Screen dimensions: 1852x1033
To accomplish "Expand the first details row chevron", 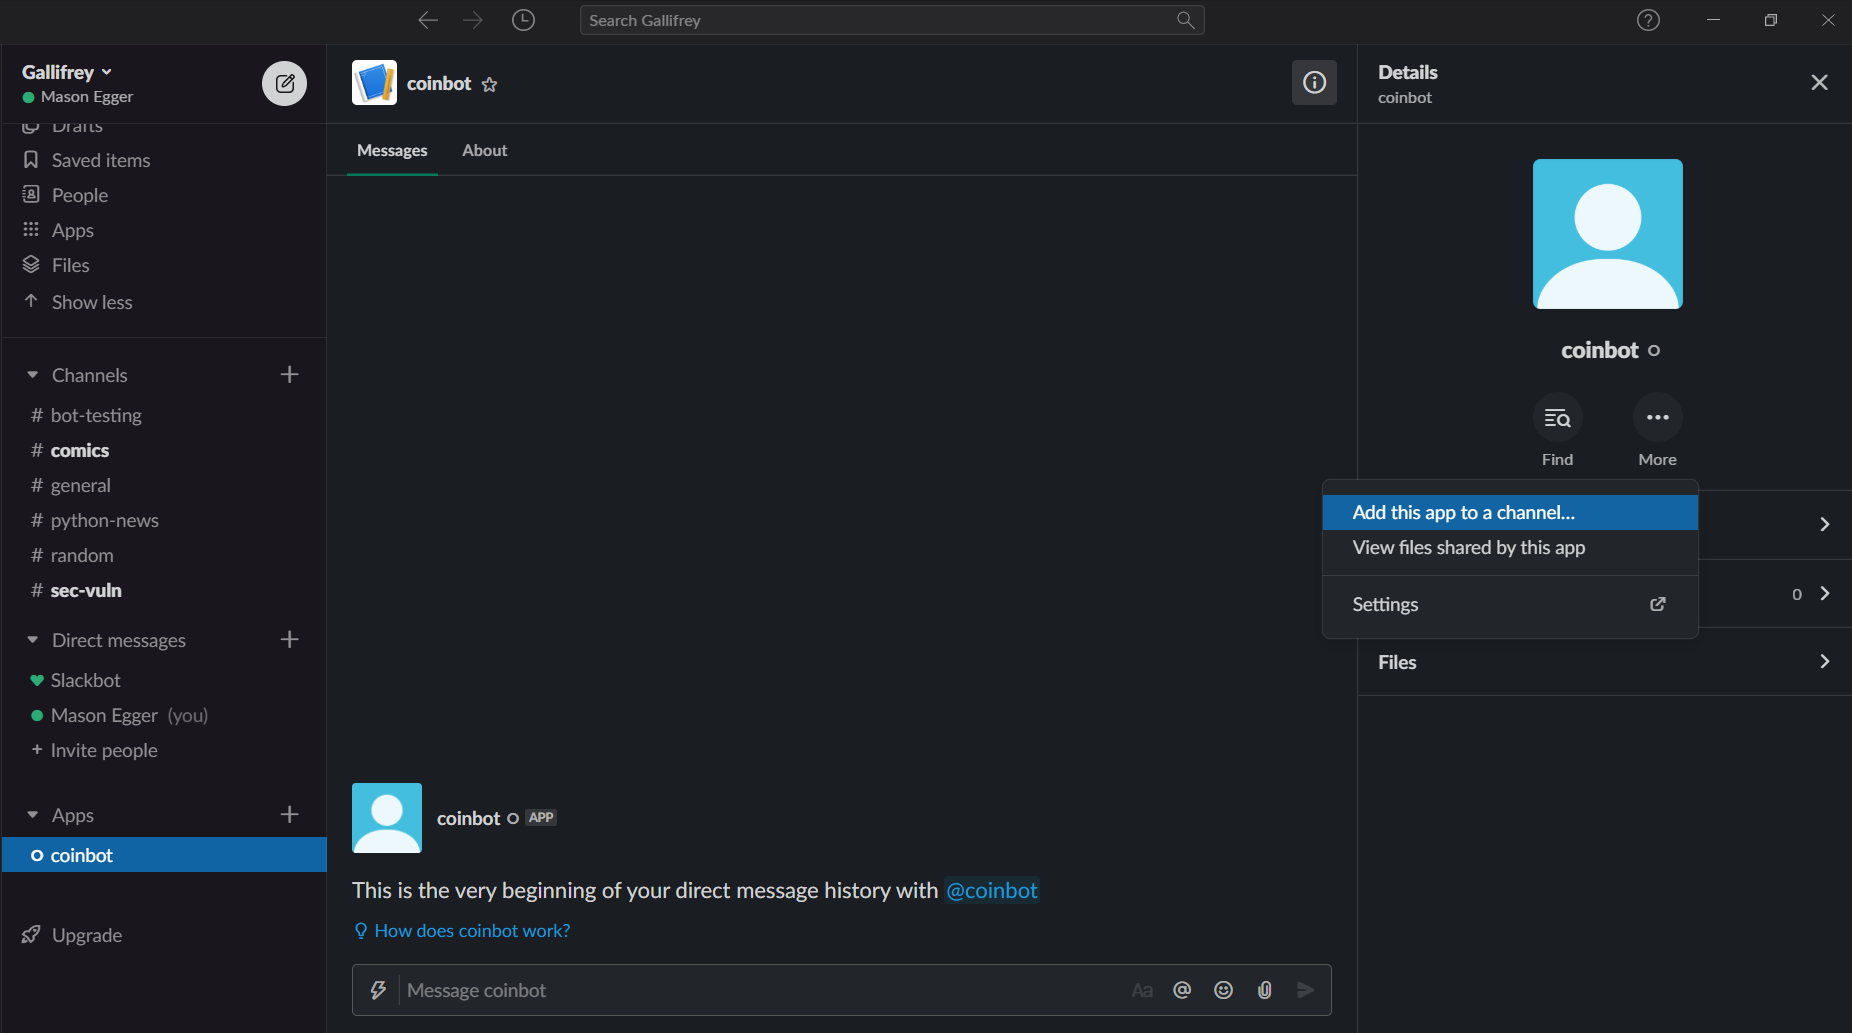I will coord(1824,524).
